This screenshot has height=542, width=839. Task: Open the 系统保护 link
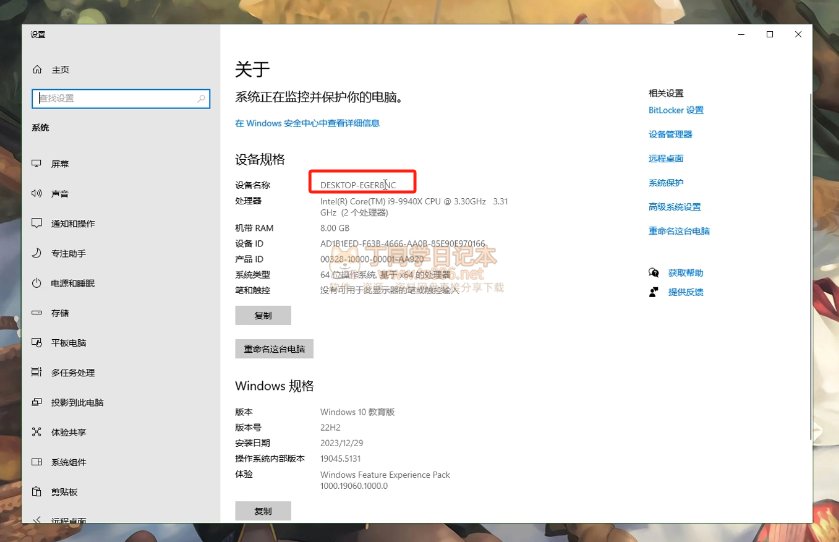pos(666,182)
